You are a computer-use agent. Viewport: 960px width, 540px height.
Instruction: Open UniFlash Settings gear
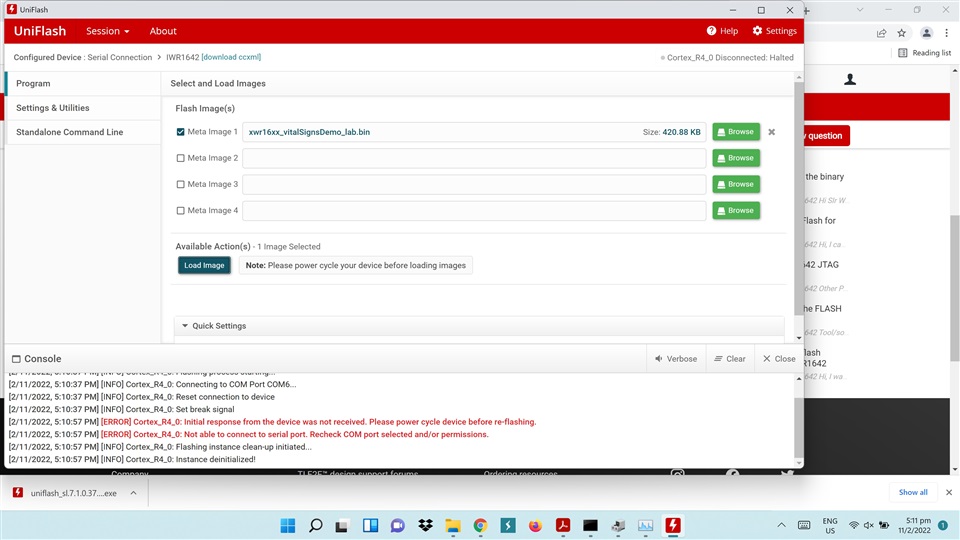(x=774, y=31)
